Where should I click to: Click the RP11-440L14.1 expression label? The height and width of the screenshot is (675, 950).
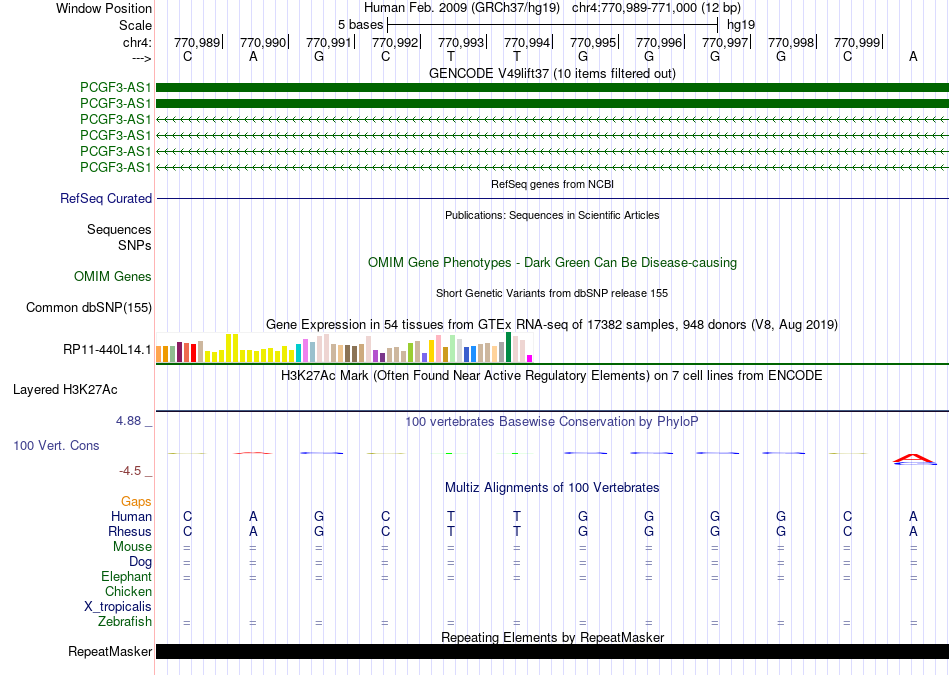tap(107, 350)
